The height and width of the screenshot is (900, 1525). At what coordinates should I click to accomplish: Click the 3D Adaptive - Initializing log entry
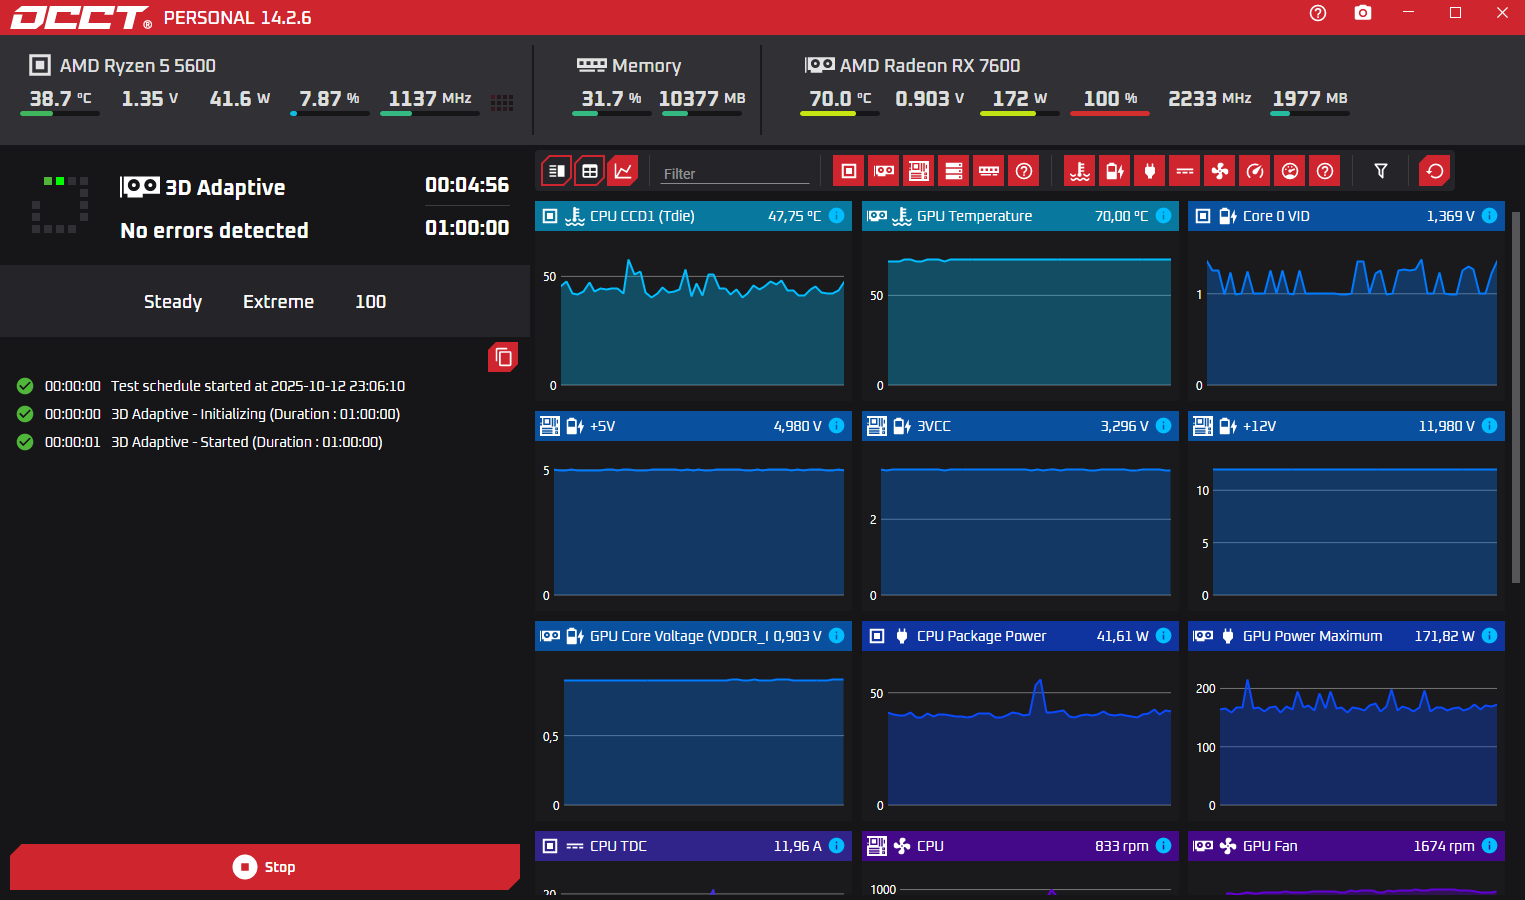(x=255, y=414)
